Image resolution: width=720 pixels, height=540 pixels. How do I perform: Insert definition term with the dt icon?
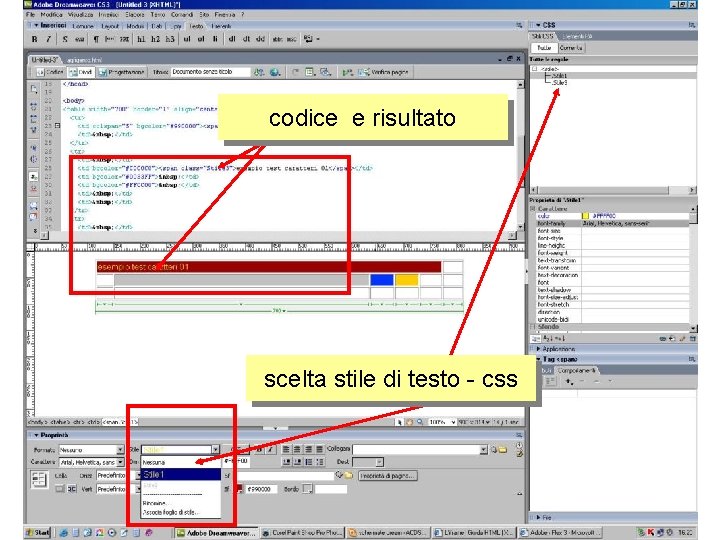(x=246, y=39)
